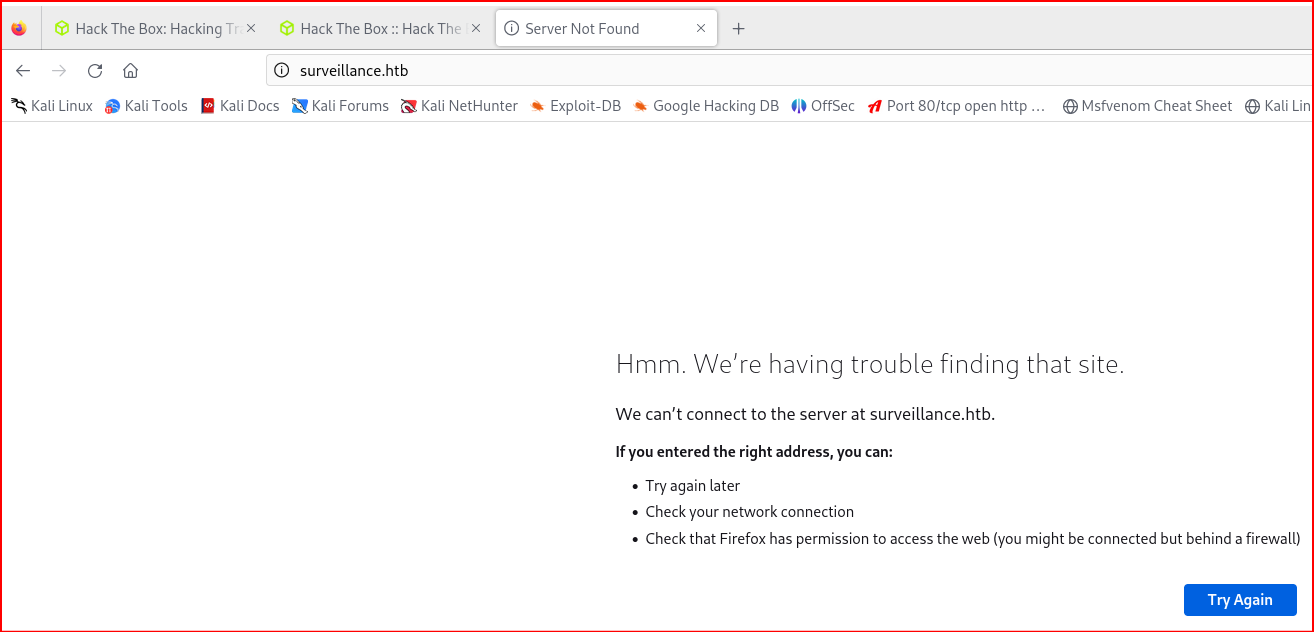This screenshot has height=632, width=1314.
Task: Open the Kali Tools bookmark
Action: (146, 106)
